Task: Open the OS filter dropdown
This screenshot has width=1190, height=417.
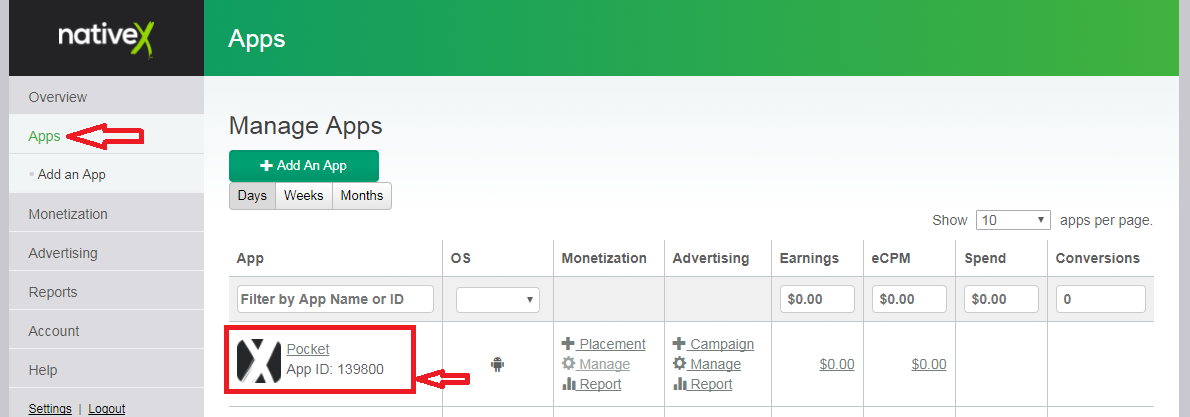Action: (498, 299)
